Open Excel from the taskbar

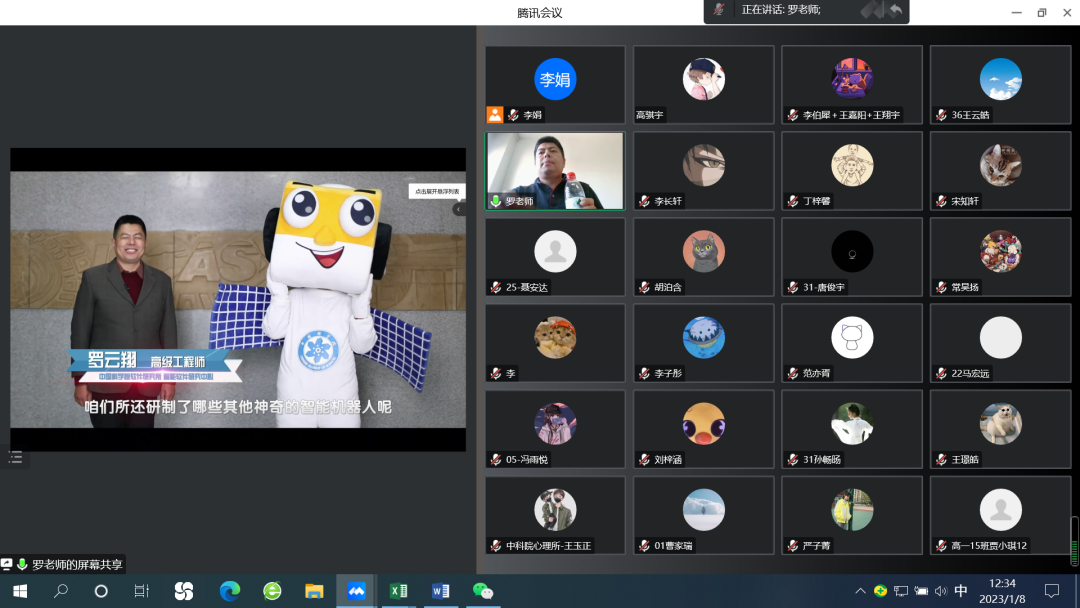tap(399, 591)
